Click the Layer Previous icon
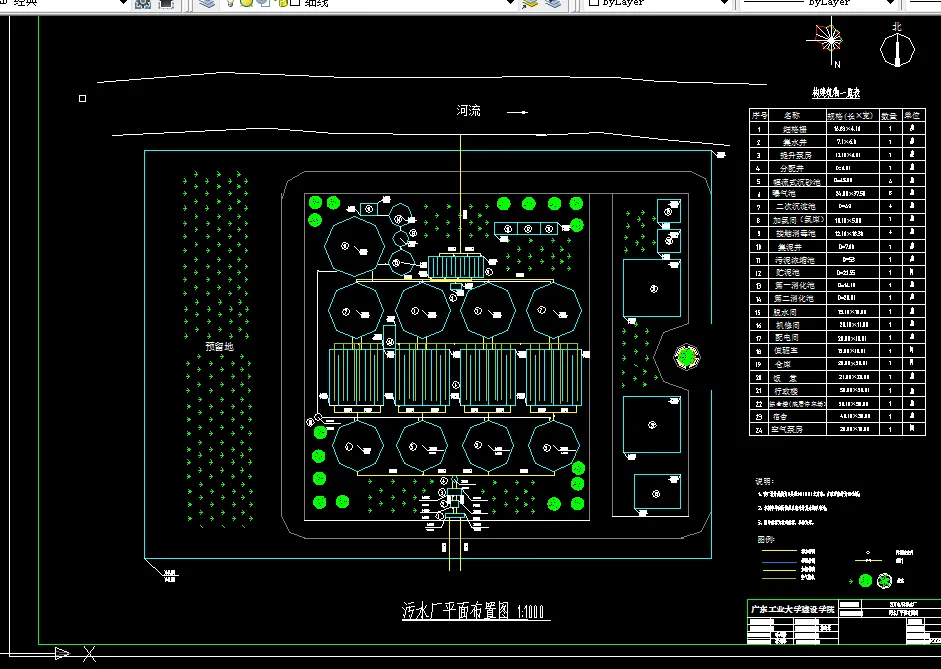This screenshot has width=941, height=669. click(x=553, y=4)
